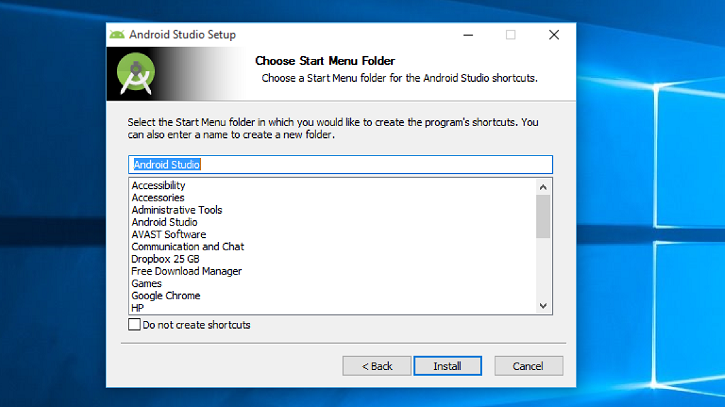Click the list scroll down arrow
The width and height of the screenshot is (725, 407).
[543, 306]
